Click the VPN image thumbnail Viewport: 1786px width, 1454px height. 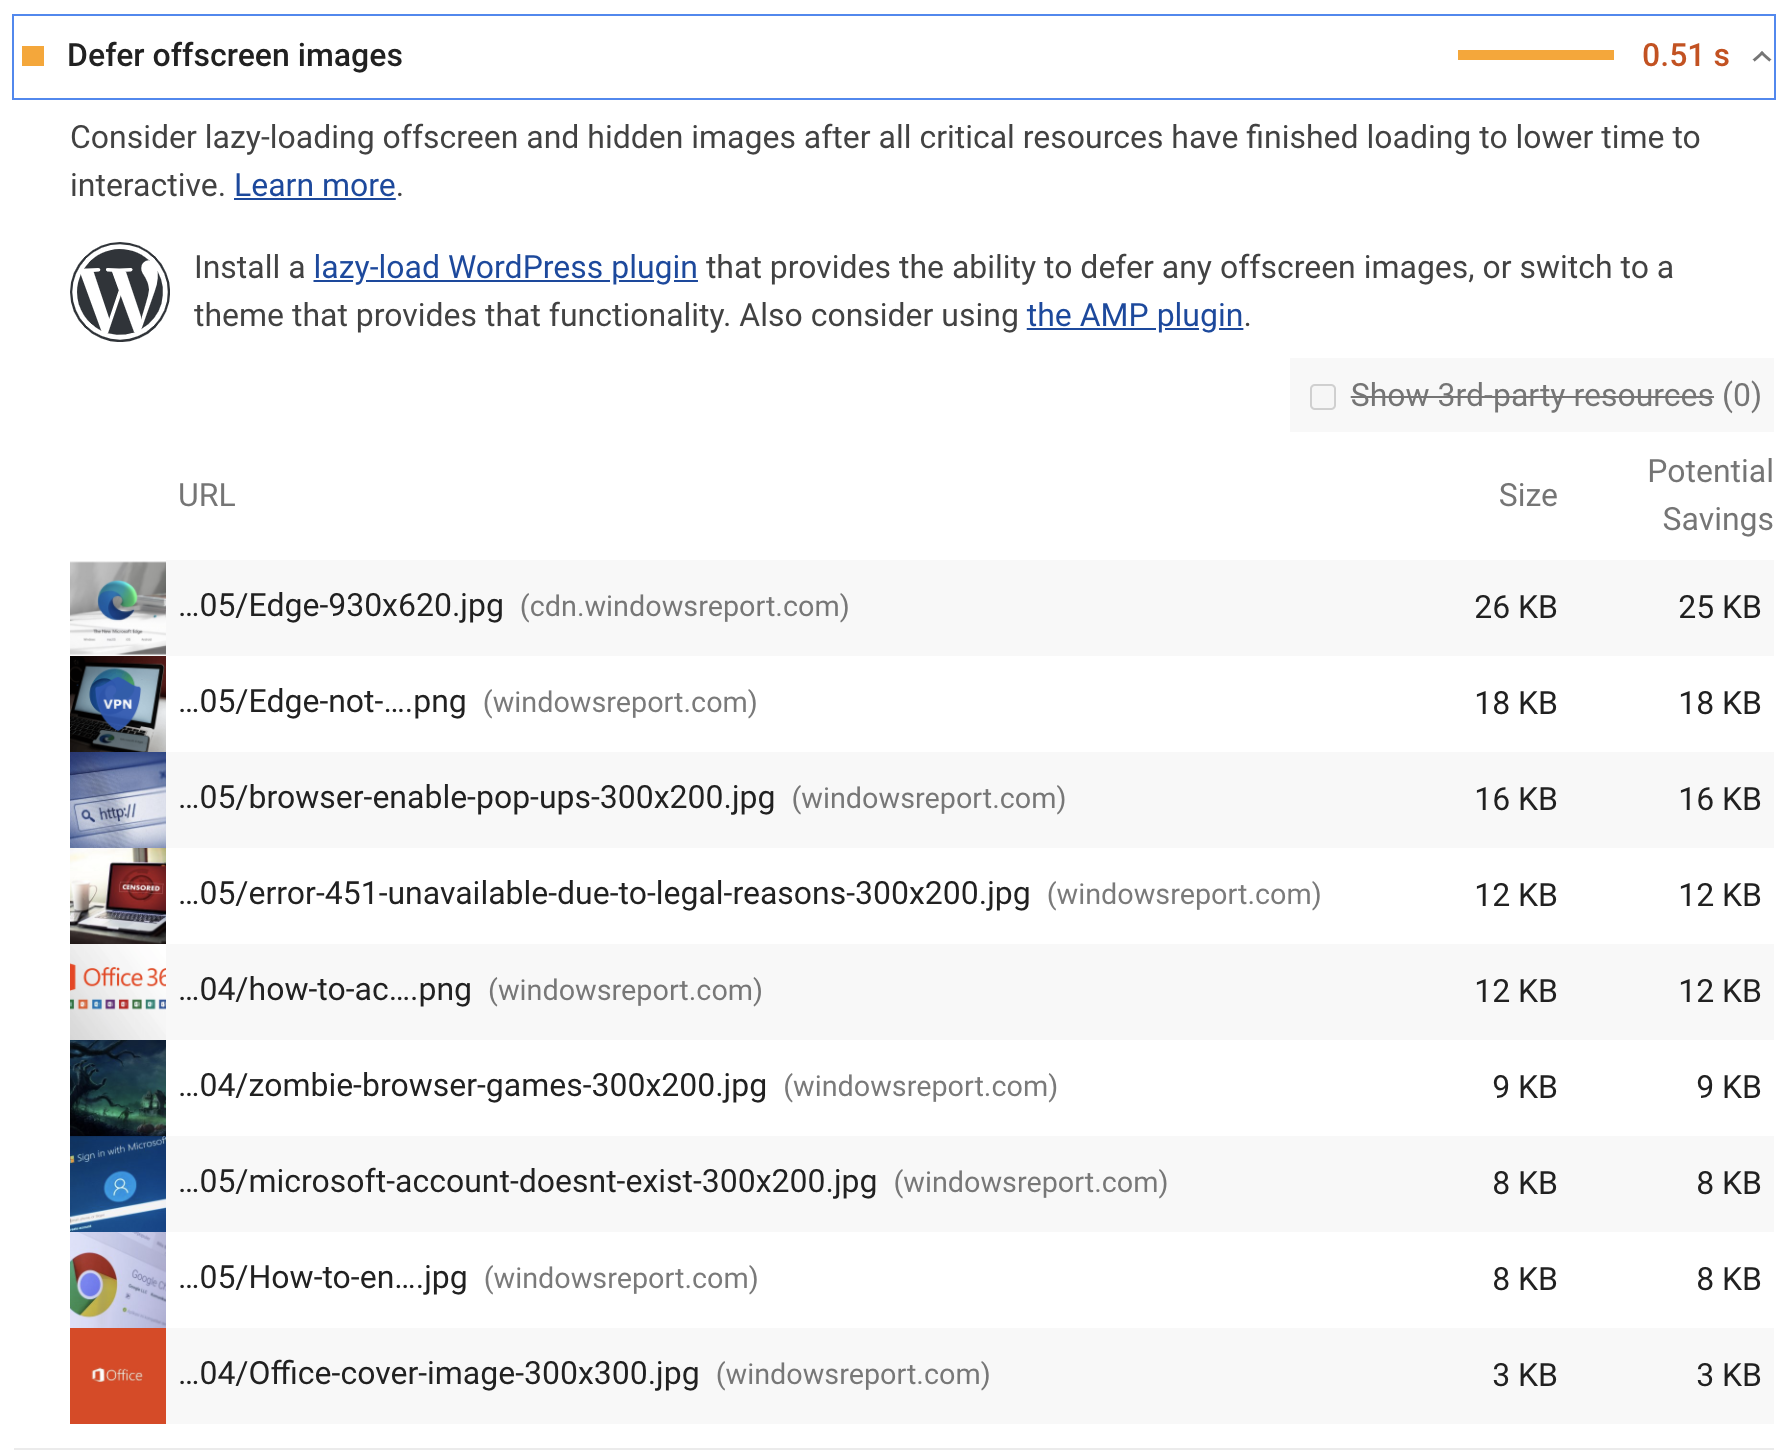[117, 702]
